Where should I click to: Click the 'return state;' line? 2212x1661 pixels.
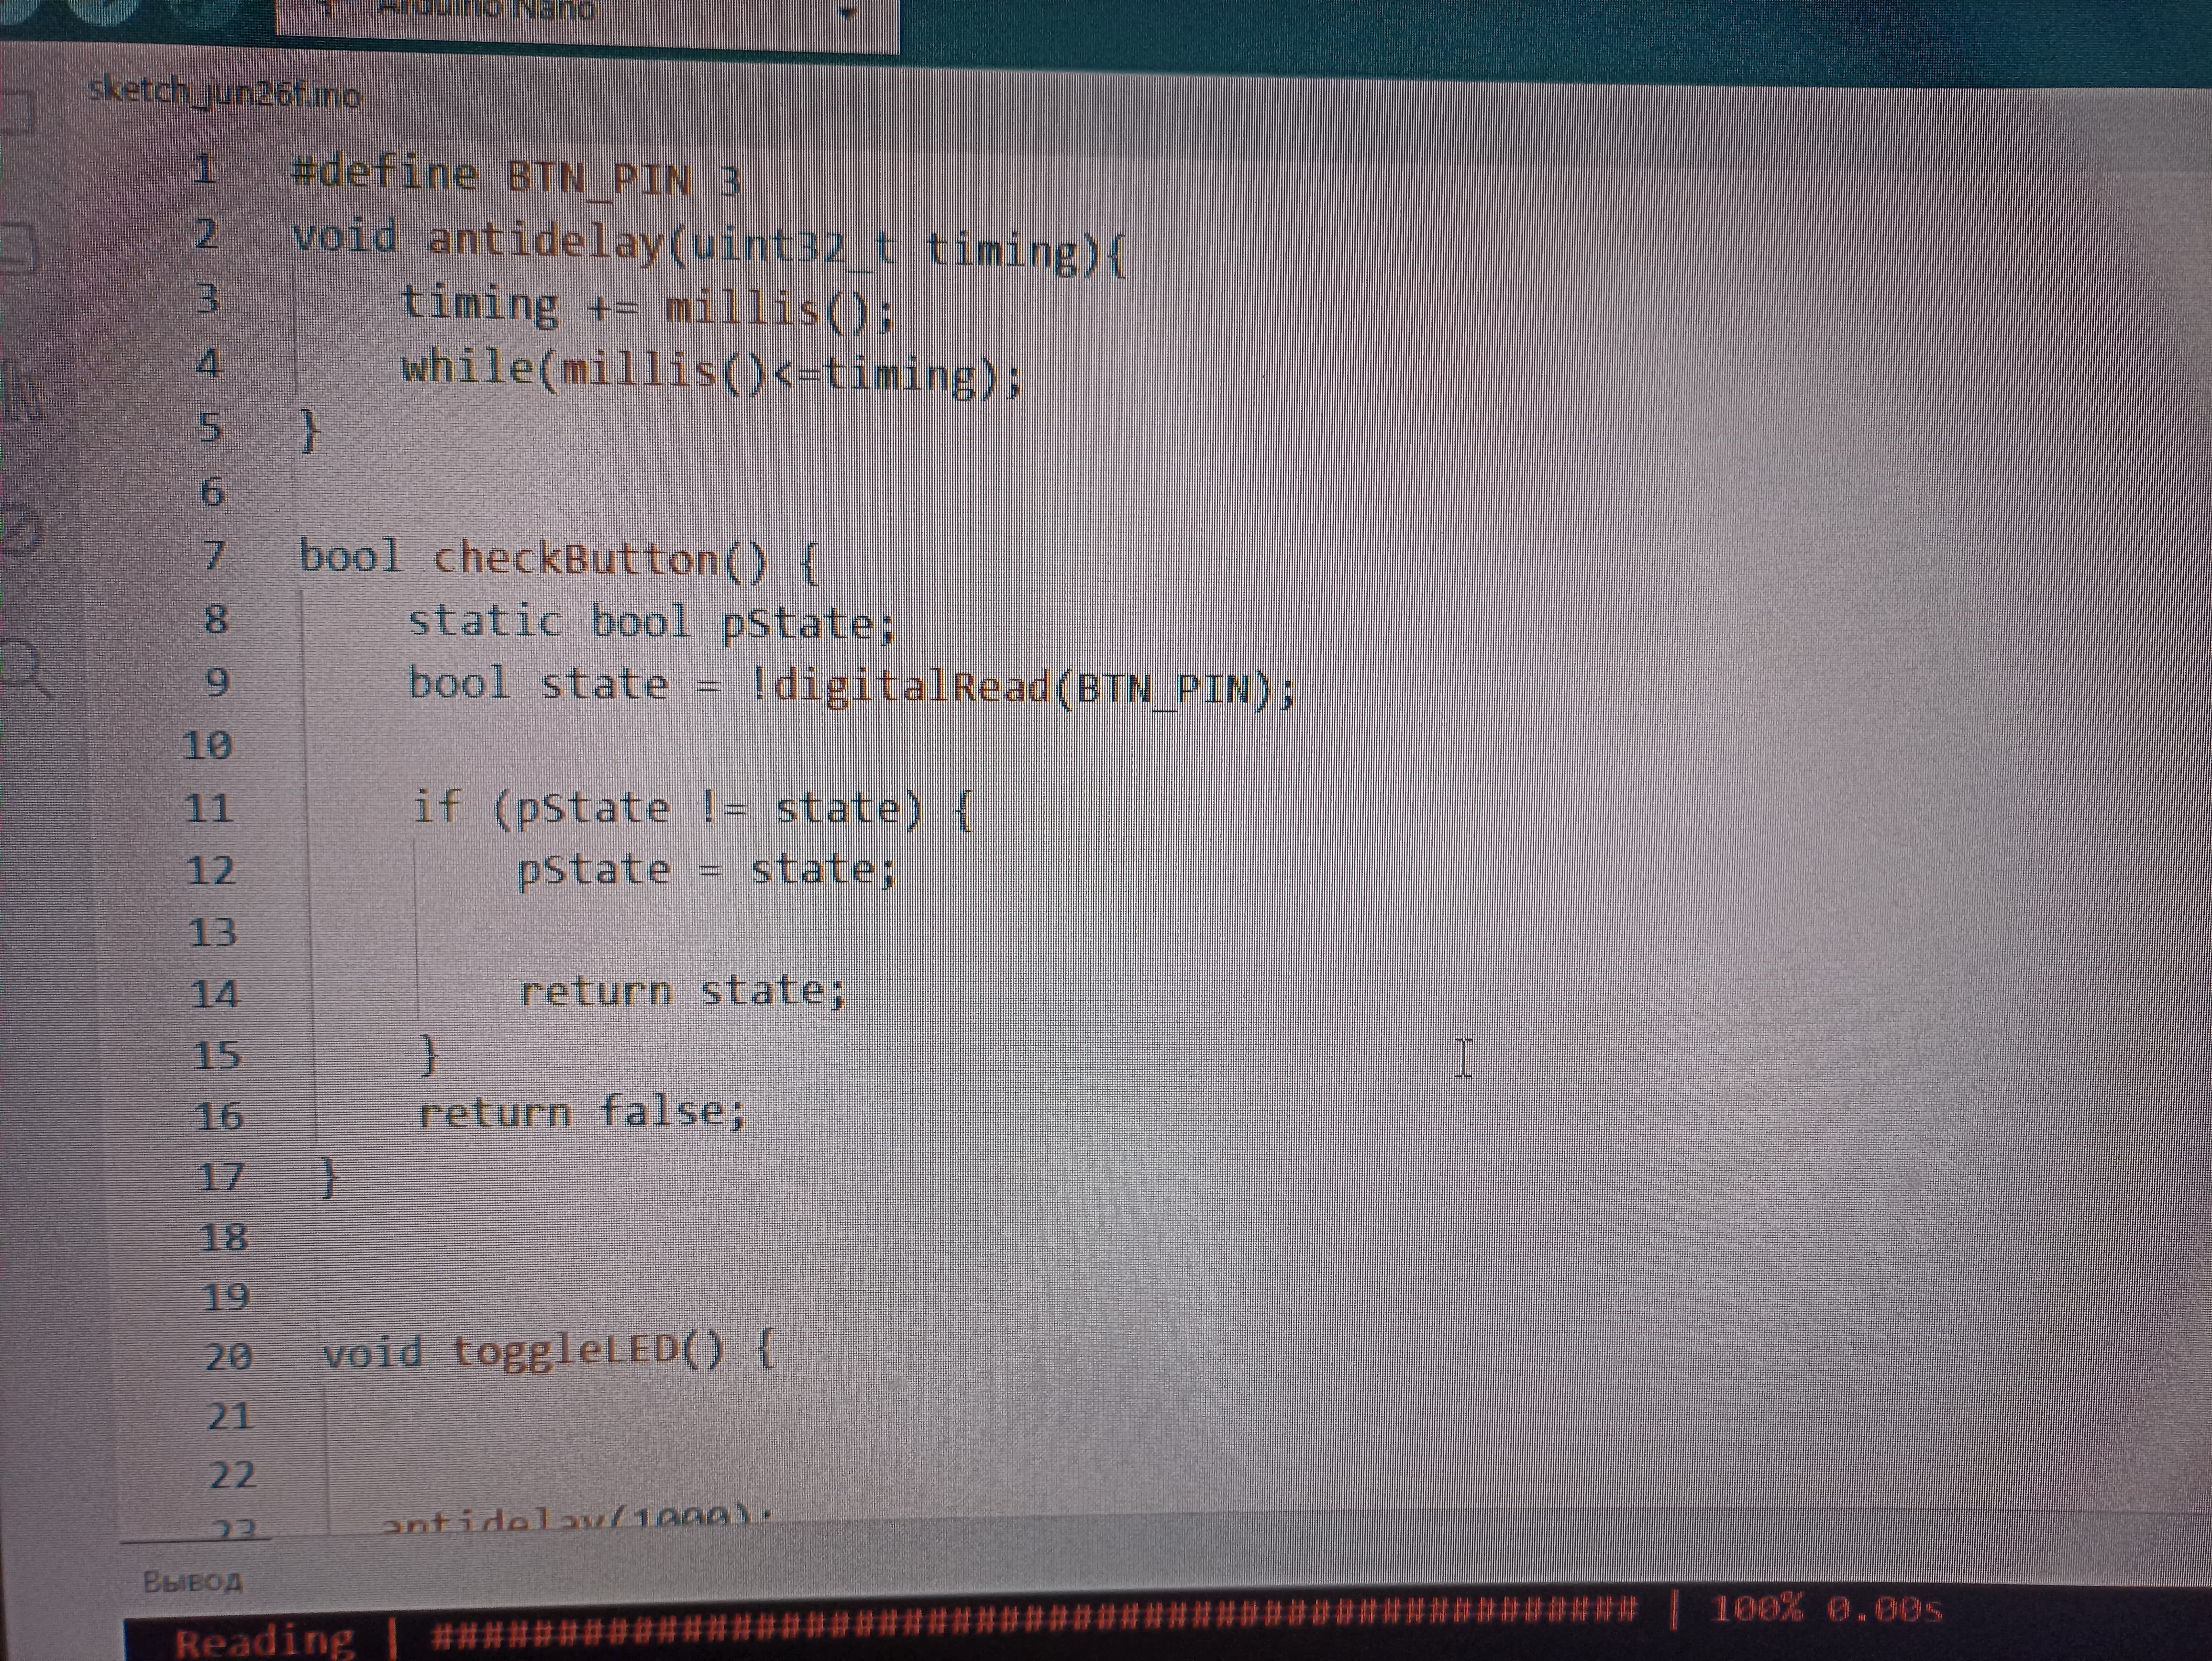point(683,991)
